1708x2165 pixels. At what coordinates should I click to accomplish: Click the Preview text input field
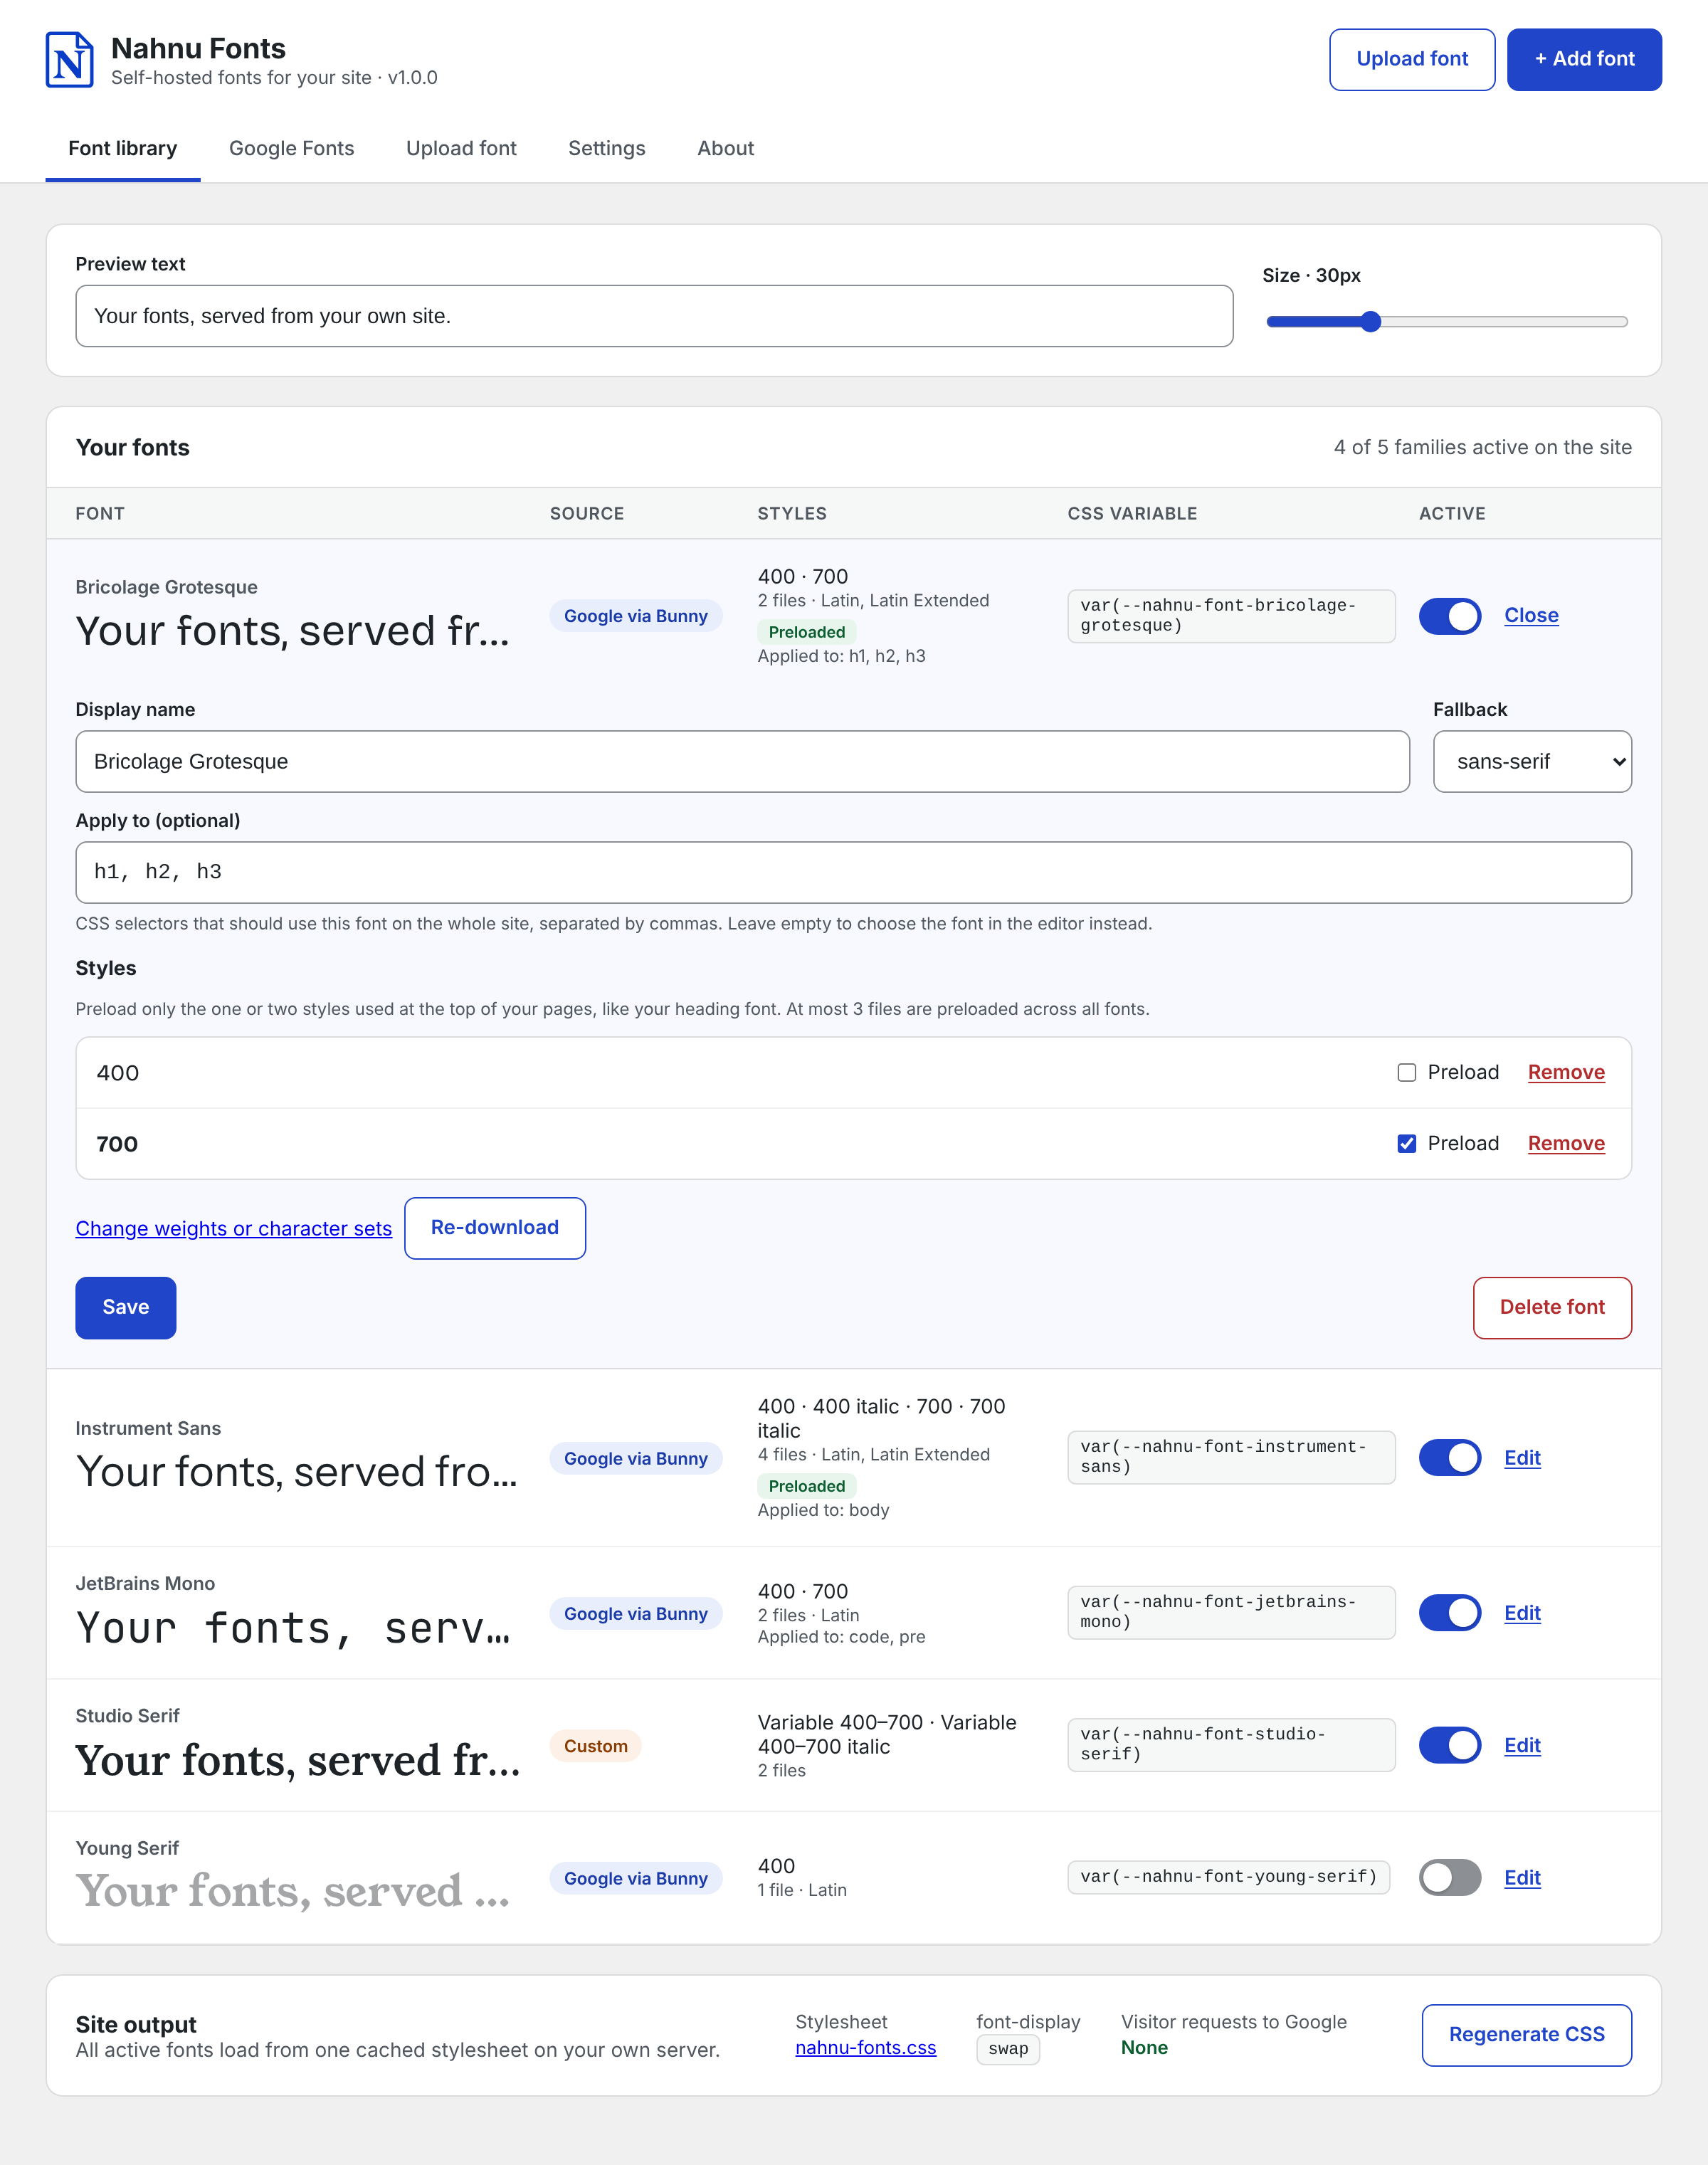point(654,316)
